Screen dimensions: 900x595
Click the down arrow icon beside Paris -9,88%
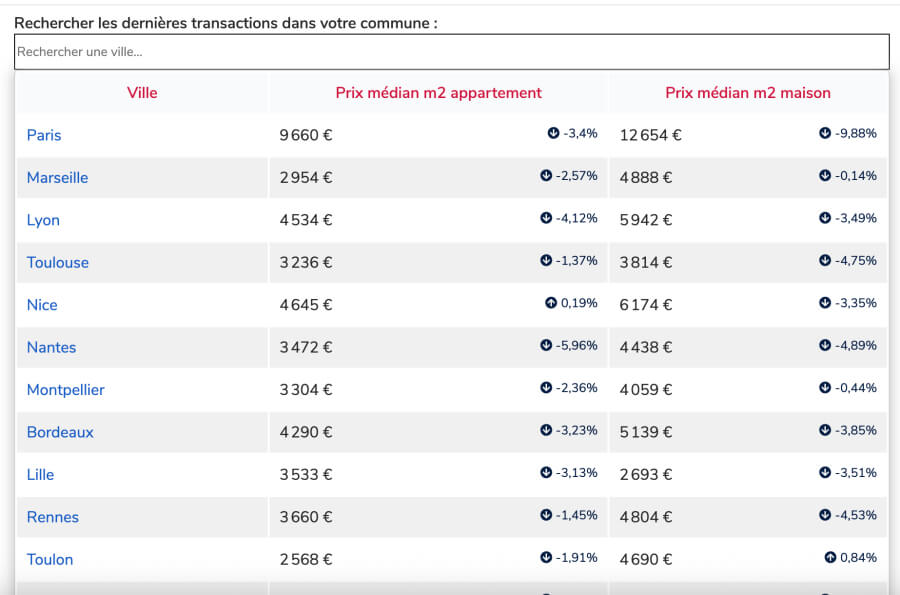825,133
